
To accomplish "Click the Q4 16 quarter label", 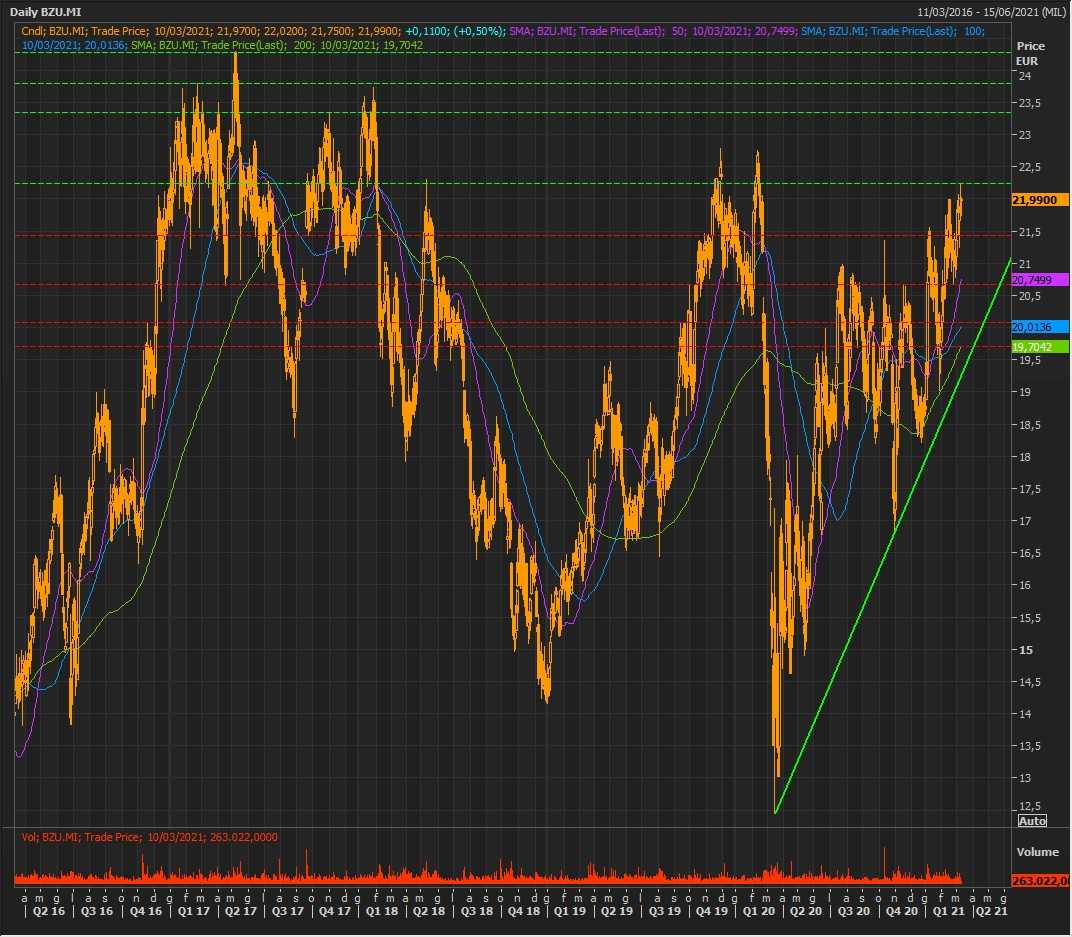I will click(146, 911).
